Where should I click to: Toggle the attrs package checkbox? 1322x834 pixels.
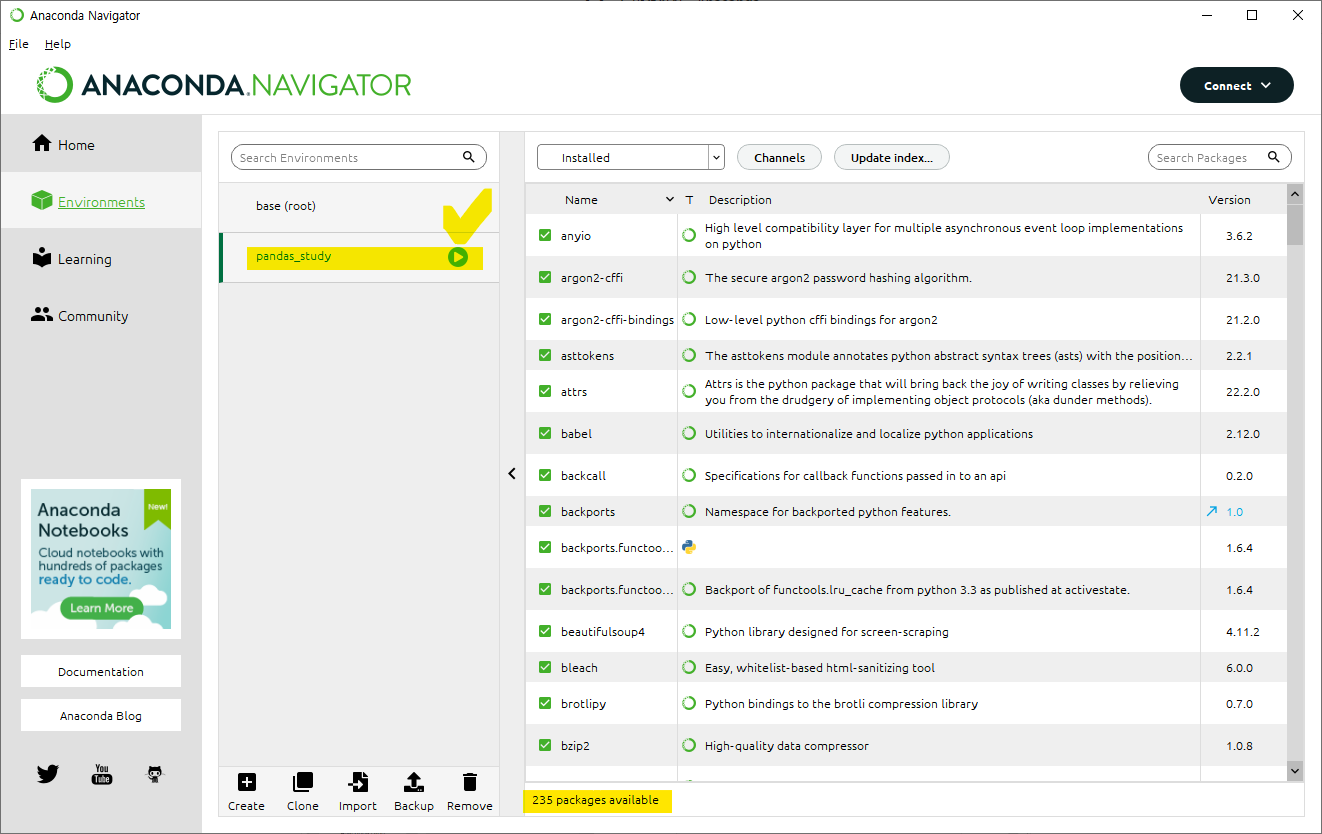[x=545, y=392]
